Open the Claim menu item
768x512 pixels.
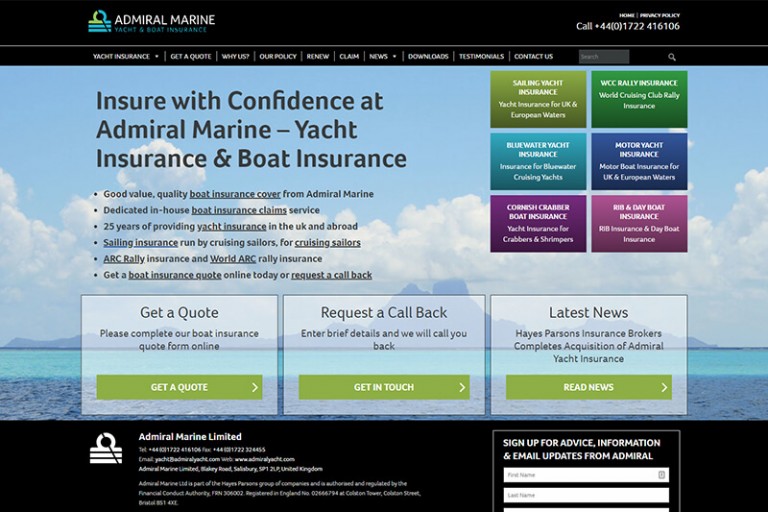349,56
